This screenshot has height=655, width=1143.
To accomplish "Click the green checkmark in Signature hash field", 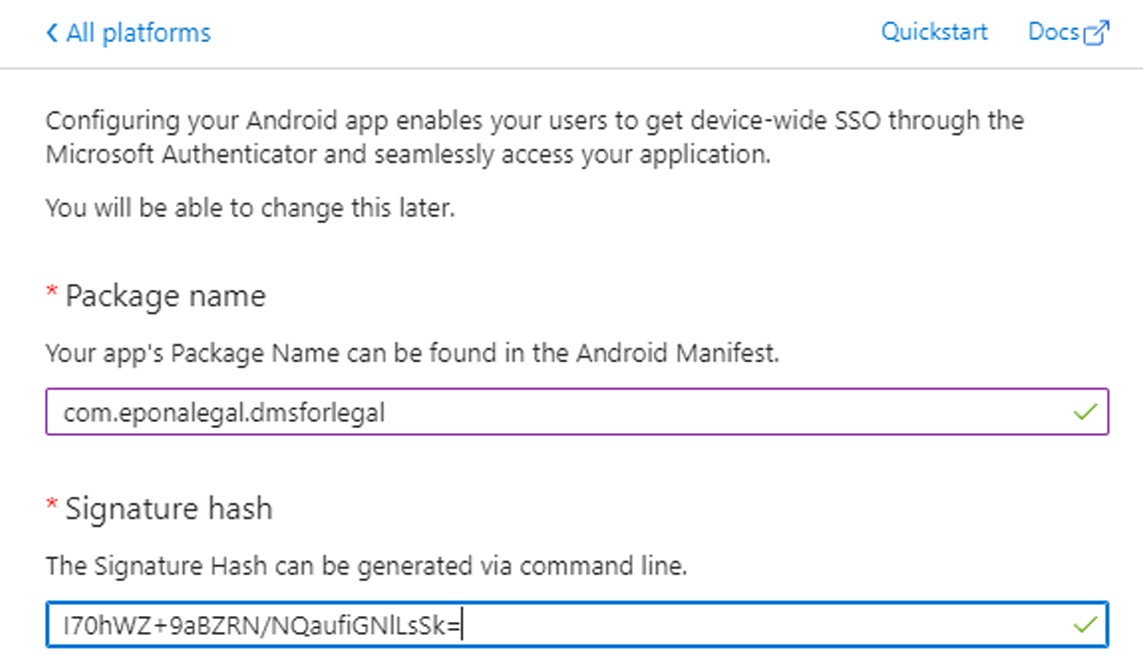I will click(1085, 625).
